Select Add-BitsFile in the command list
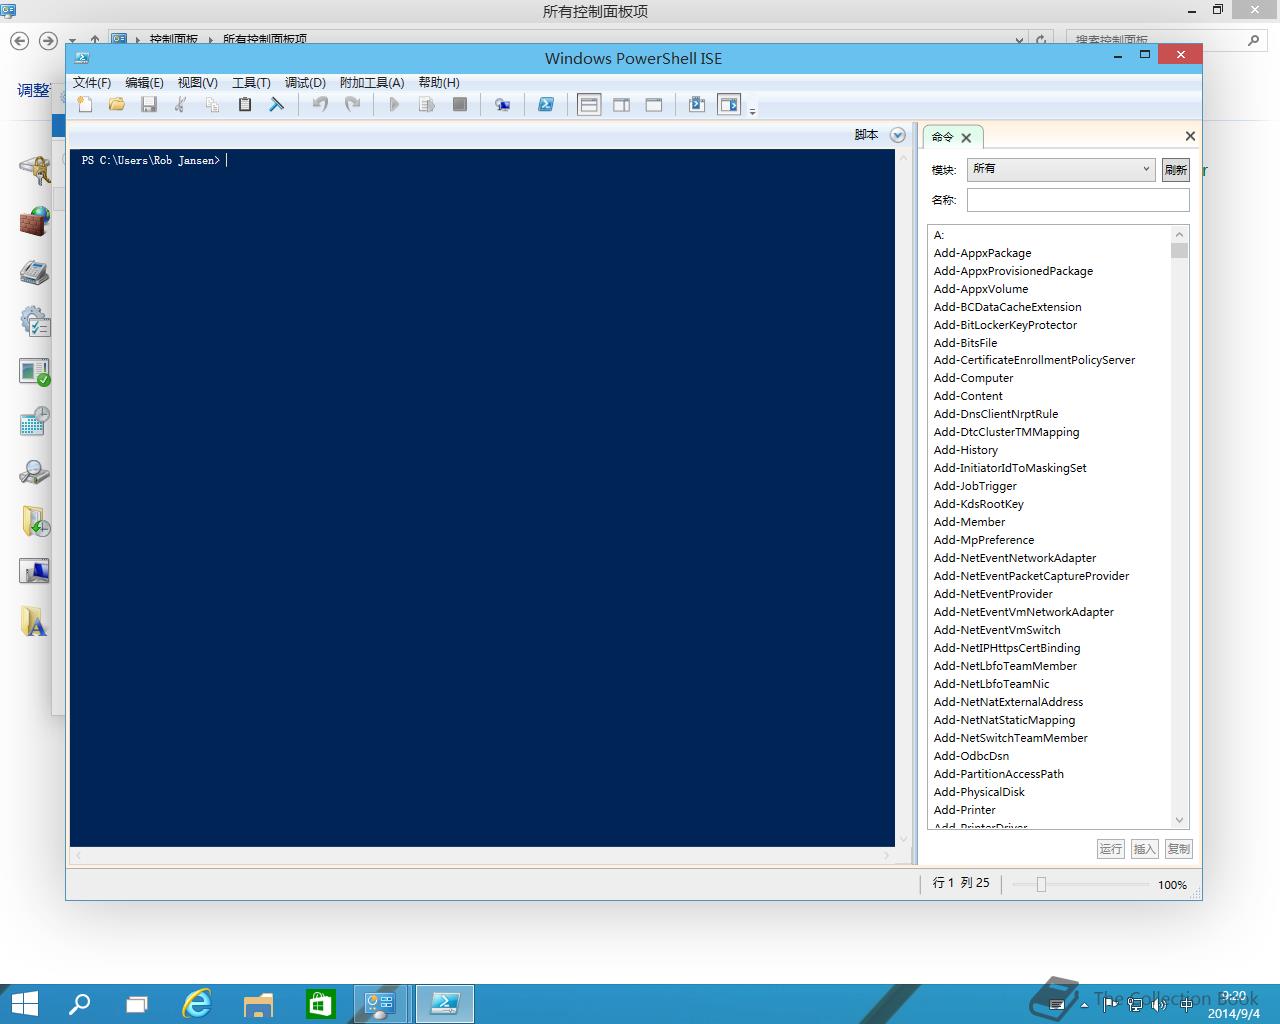The image size is (1280, 1024). (x=965, y=343)
